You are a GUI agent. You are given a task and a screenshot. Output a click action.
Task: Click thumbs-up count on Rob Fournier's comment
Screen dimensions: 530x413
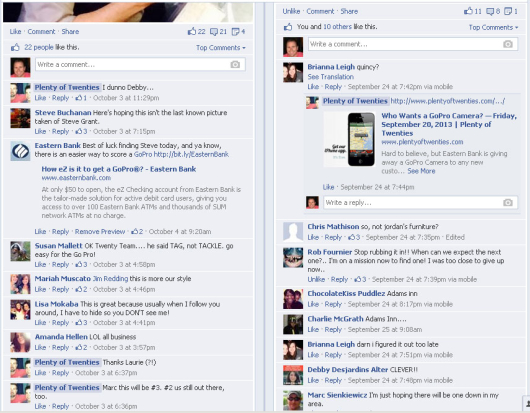(360, 279)
